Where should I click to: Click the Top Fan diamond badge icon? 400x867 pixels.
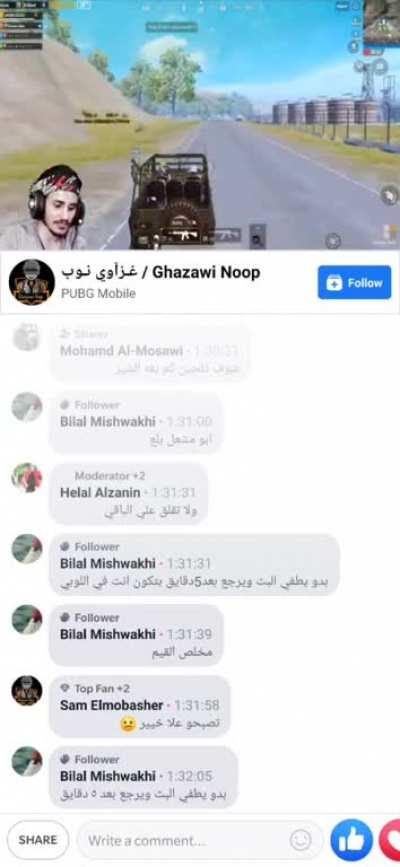click(65, 688)
